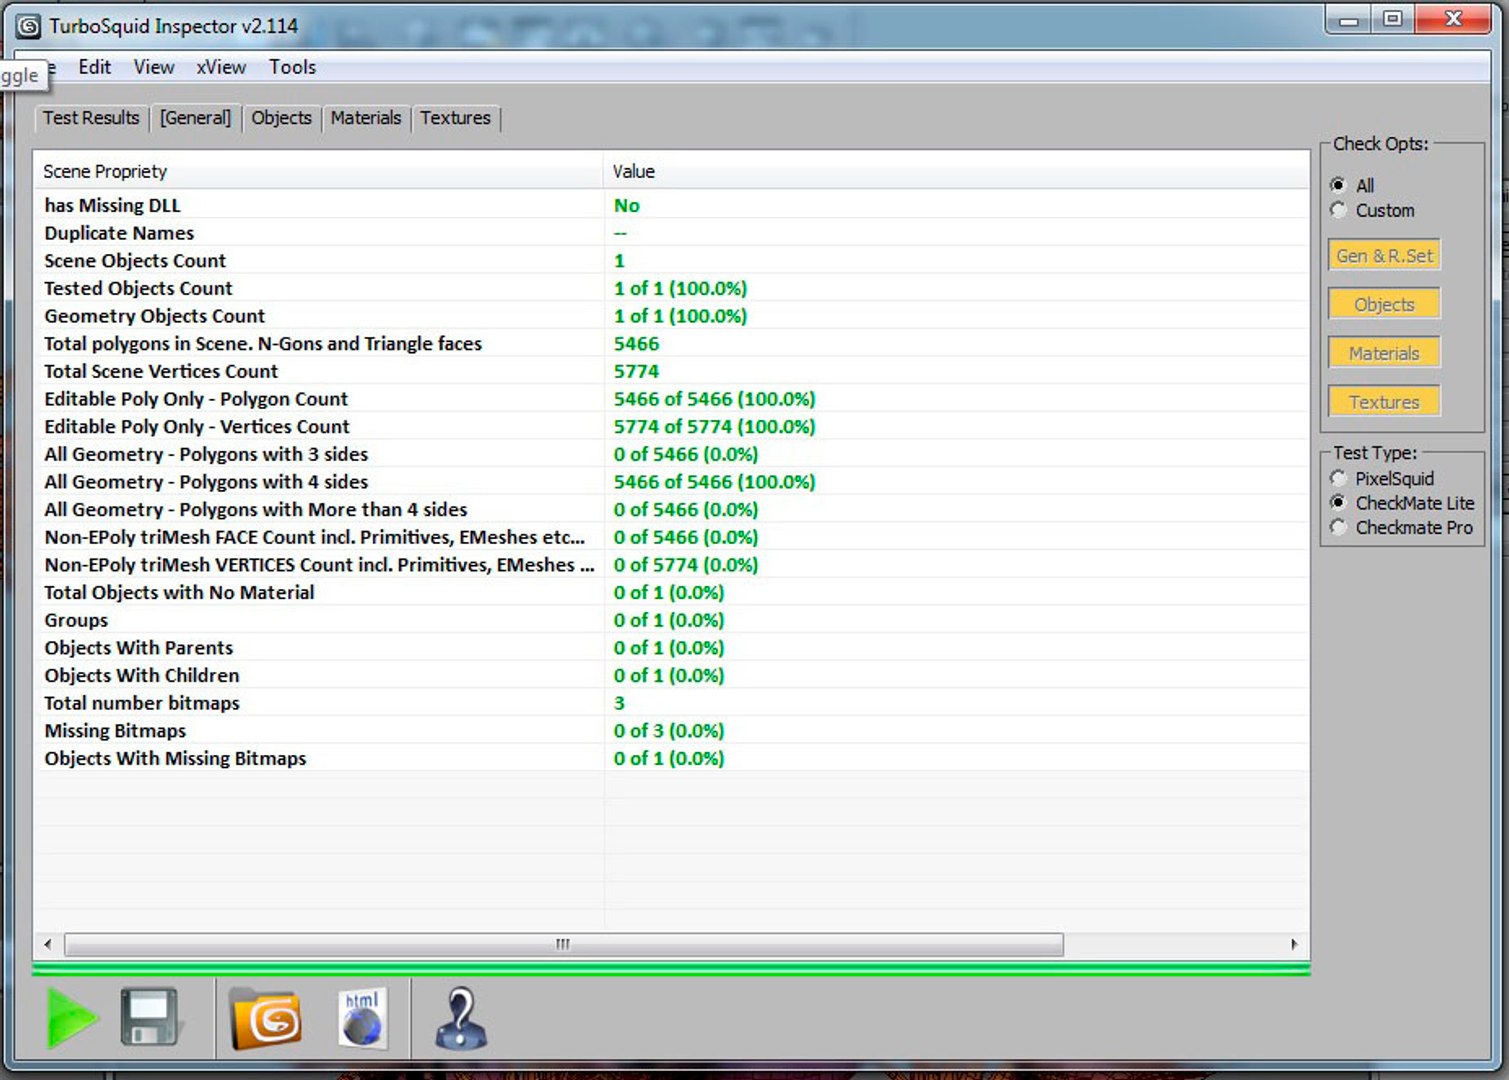The width and height of the screenshot is (1509, 1080).
Task: Select Polygons with 3 sides row
Action: [671, 454]
